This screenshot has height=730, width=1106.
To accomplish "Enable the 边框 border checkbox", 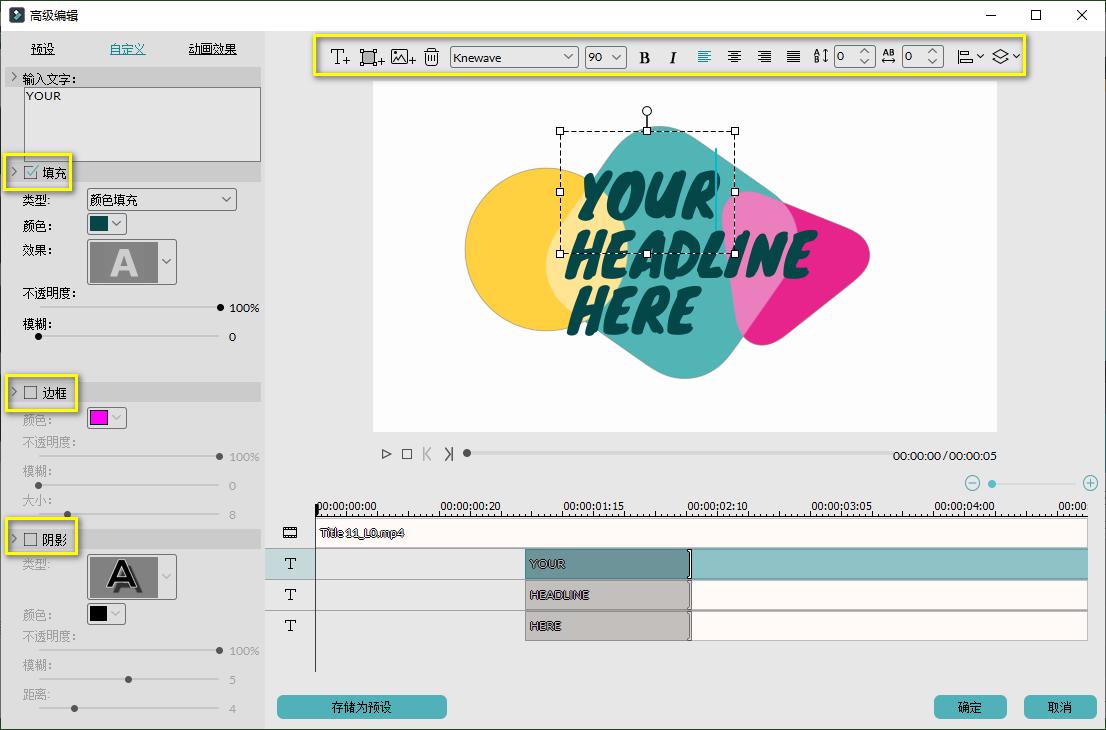I will click(31, 393).
